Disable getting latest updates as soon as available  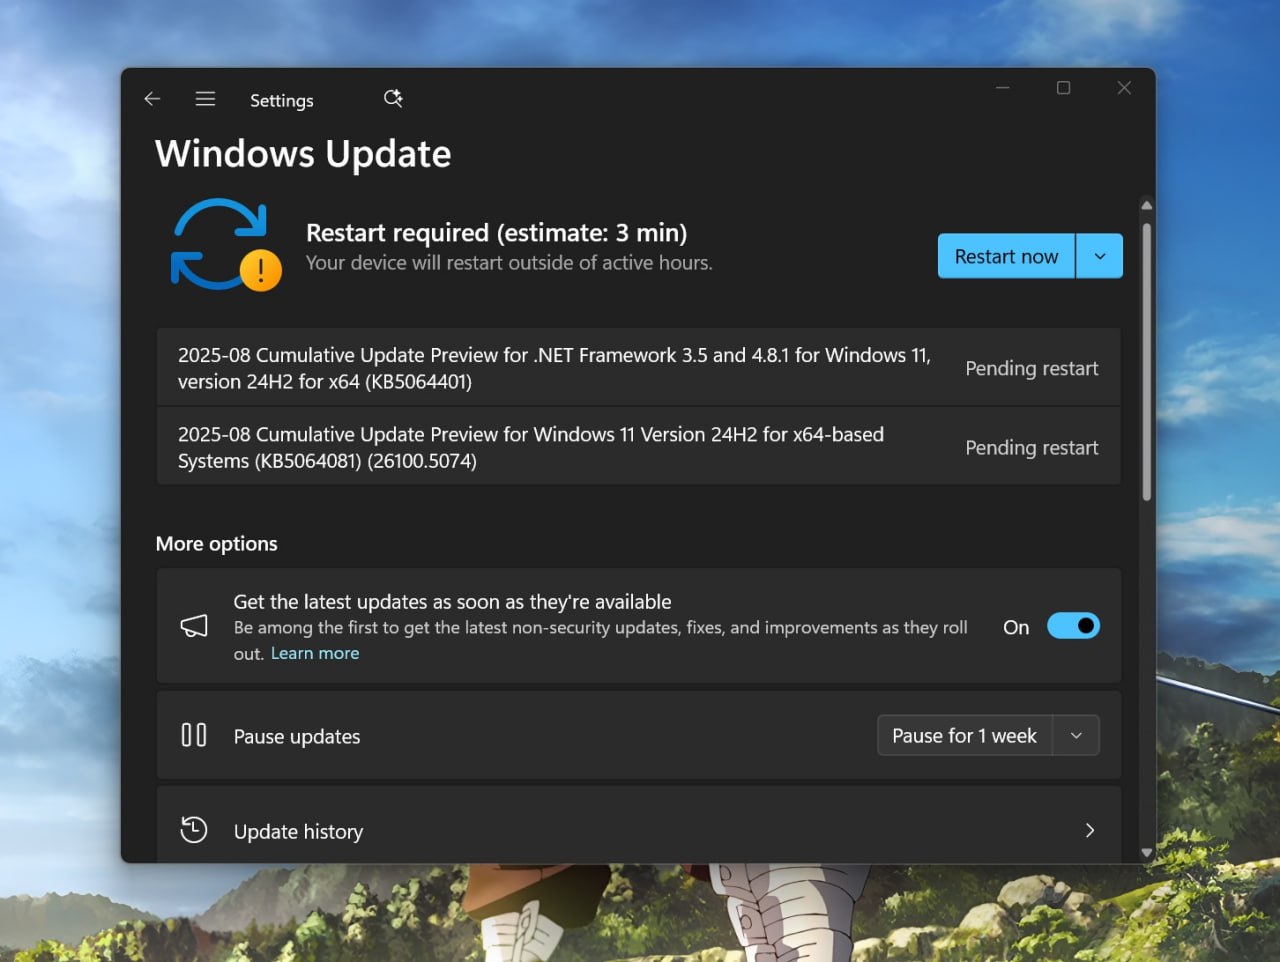(1073, 625)
